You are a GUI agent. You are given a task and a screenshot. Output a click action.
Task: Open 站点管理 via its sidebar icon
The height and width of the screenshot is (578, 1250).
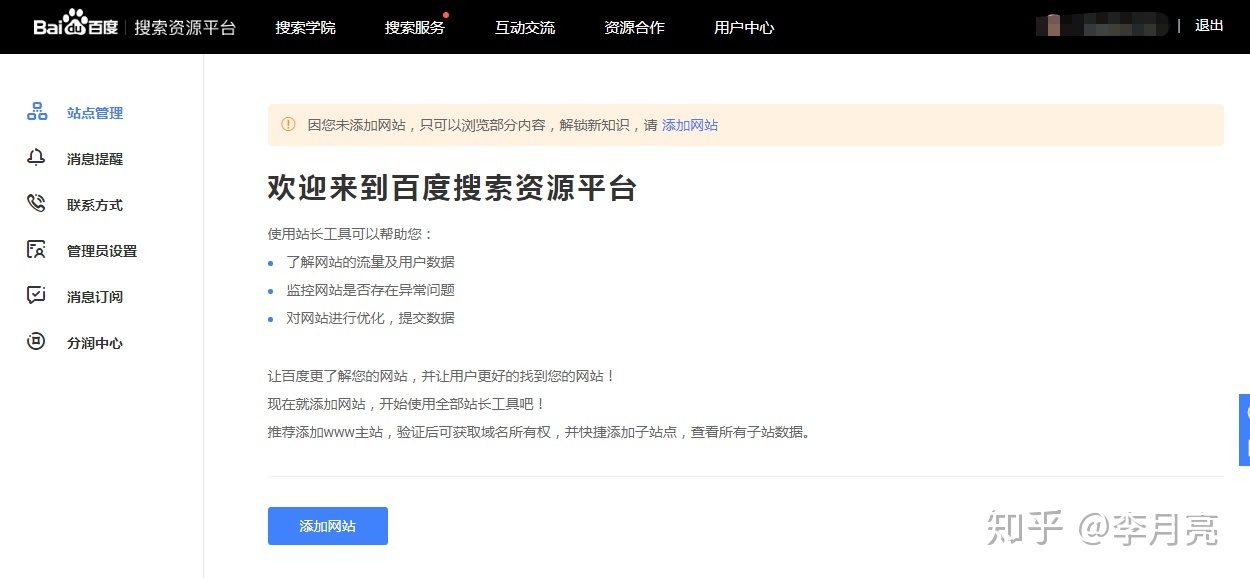pos(37,112)
